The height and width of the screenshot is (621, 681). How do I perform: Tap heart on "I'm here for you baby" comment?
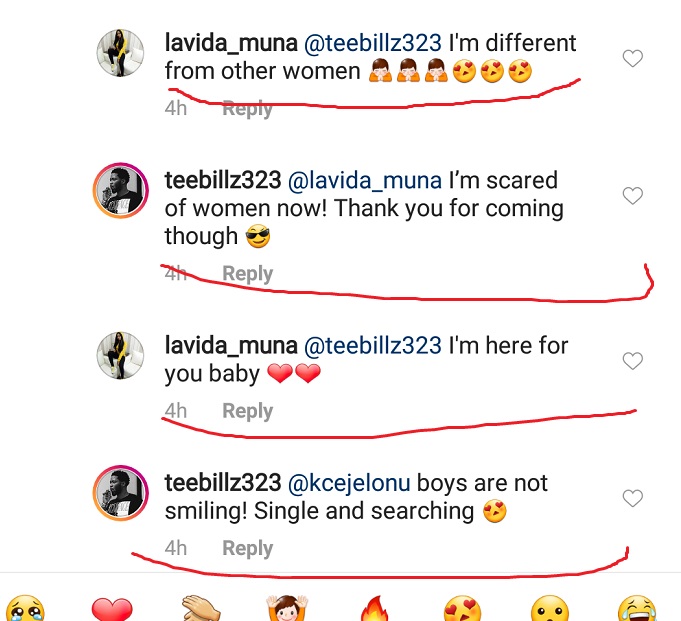(x=632, y=361)
